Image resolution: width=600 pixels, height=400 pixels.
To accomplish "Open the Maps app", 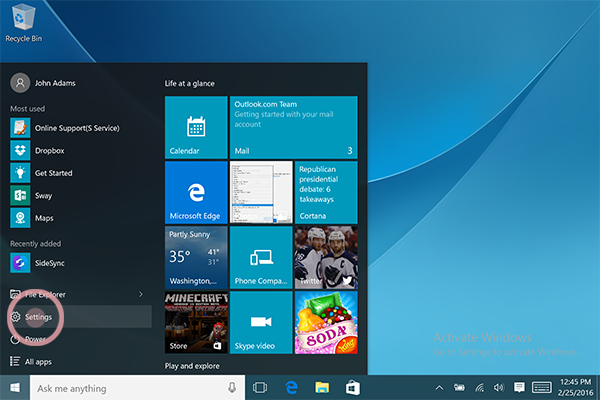I will coord(80,218).
